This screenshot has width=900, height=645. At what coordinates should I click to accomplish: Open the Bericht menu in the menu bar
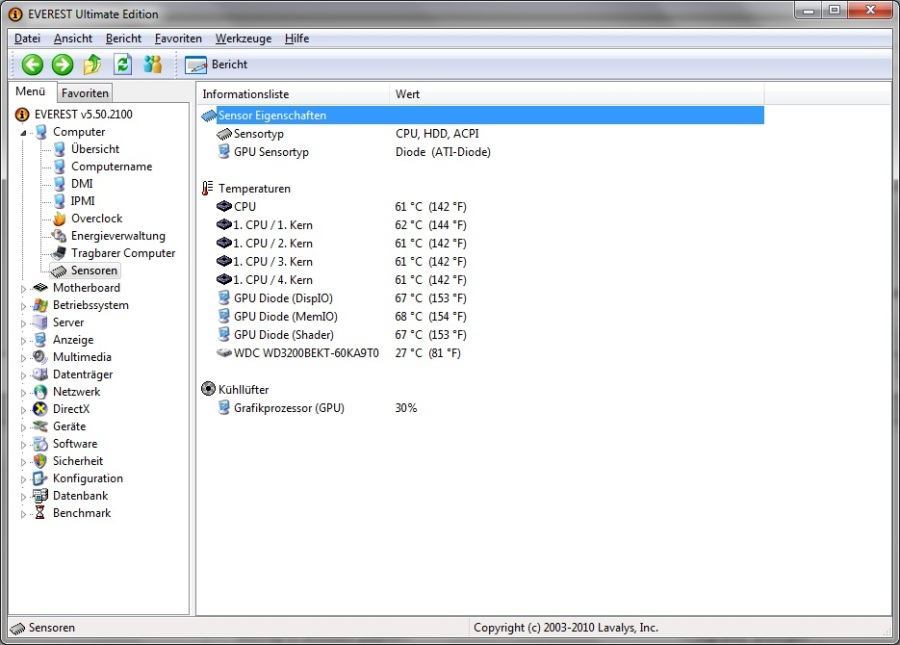pos(123,38)
